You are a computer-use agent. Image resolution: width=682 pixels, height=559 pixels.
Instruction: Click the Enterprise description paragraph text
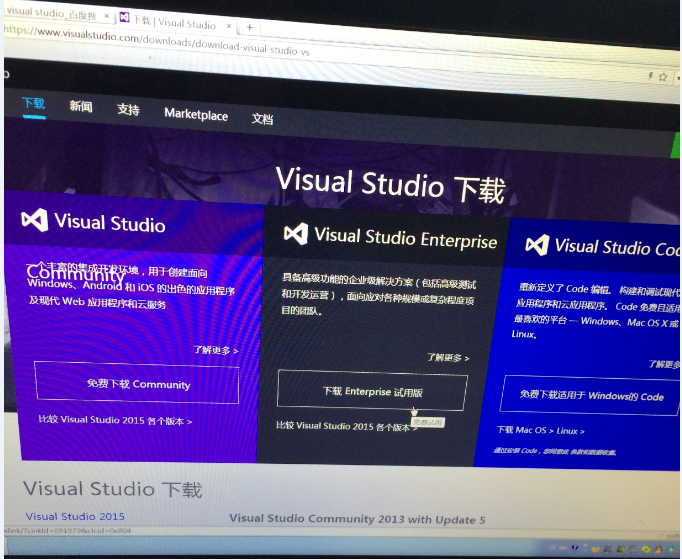pyautogui.click(x=378, y=295)
